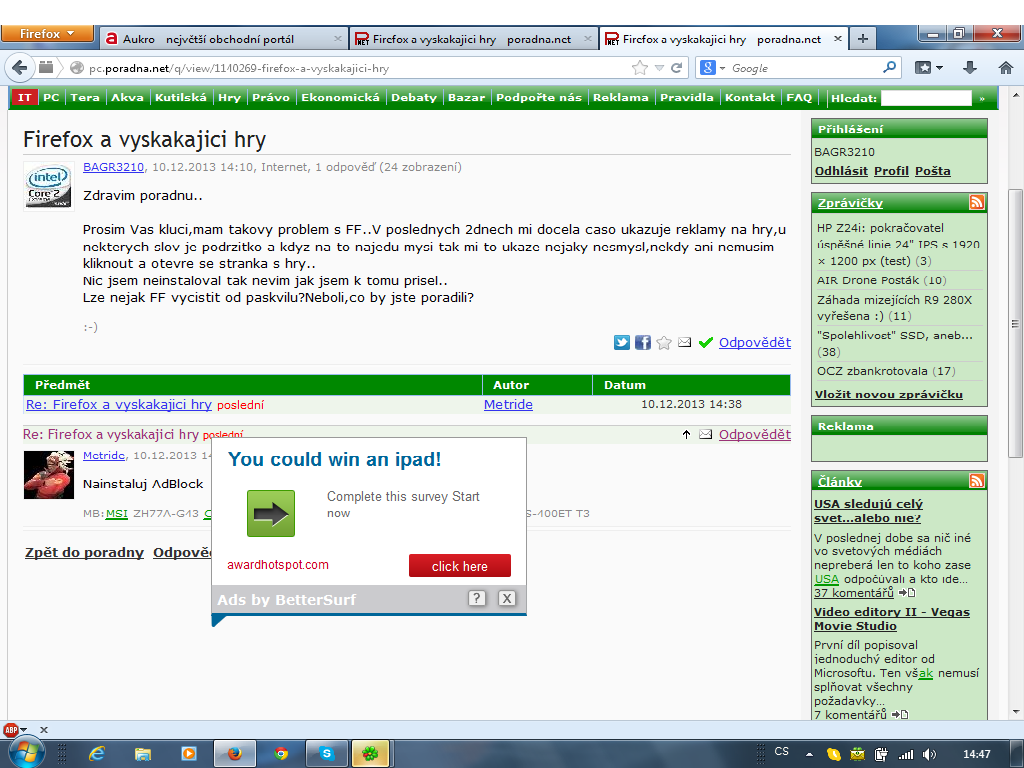Open the volume control in system tray
Screen dimensions: 1024x768
coord(929,754)
